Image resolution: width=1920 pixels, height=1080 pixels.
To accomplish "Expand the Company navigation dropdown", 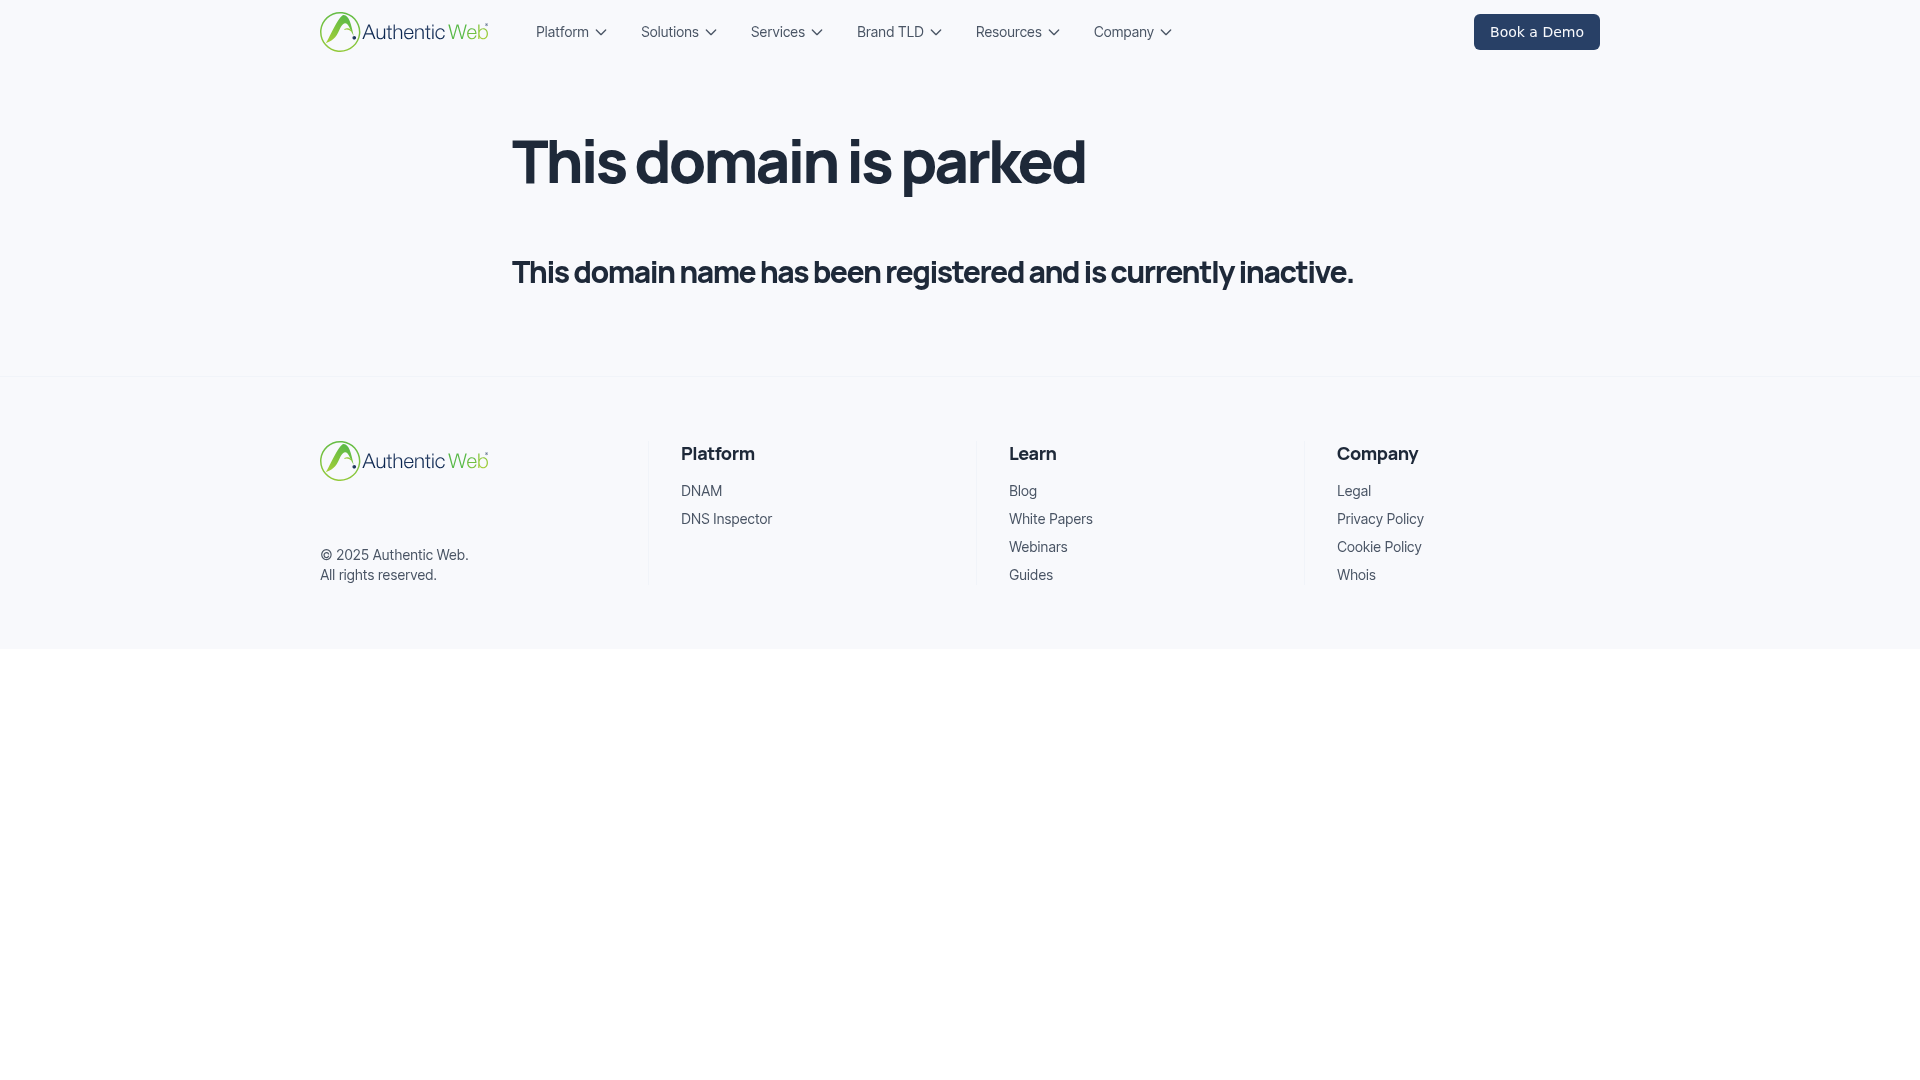I will (x=1131, y=31).
